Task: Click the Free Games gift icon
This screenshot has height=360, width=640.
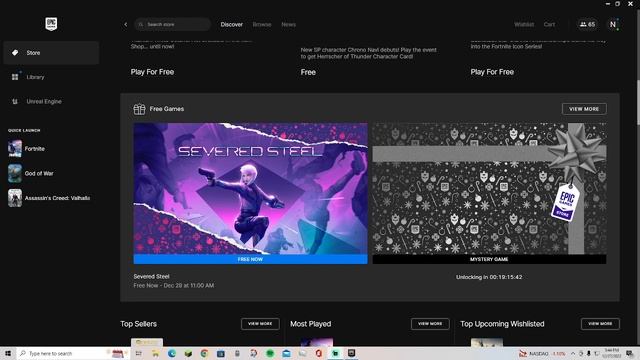Action: click(139, 109)
